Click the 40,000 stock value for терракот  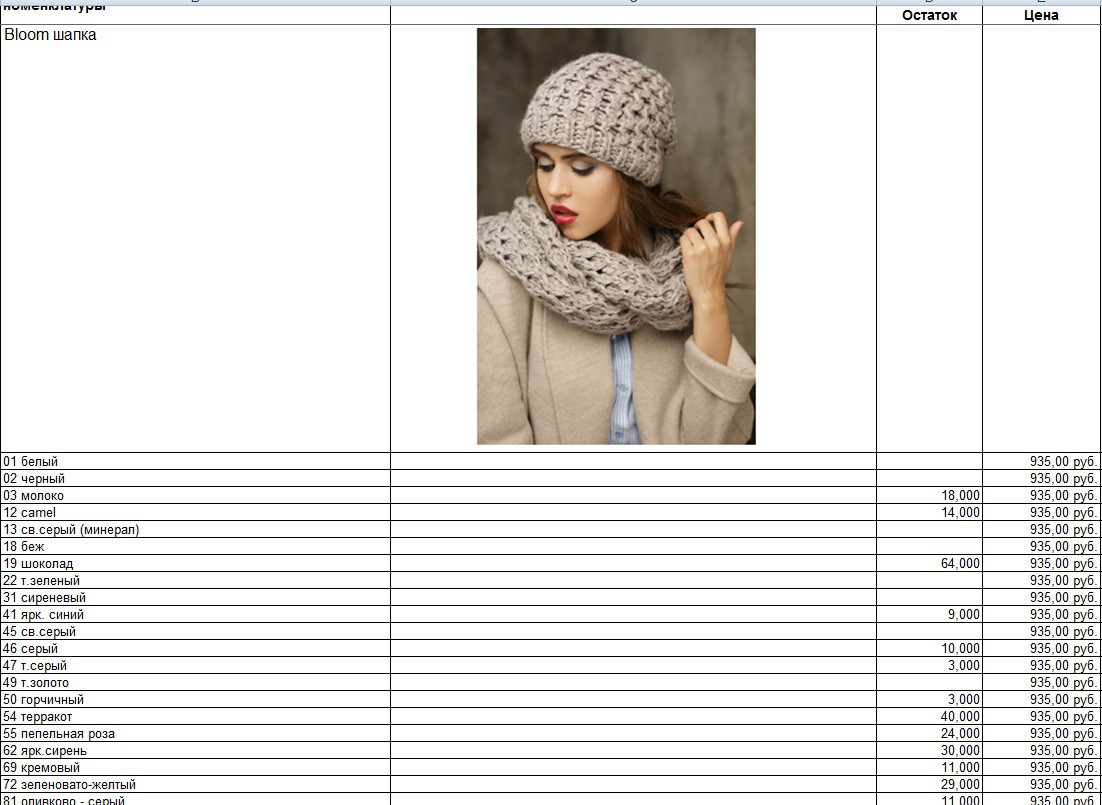tap(960, 717)
